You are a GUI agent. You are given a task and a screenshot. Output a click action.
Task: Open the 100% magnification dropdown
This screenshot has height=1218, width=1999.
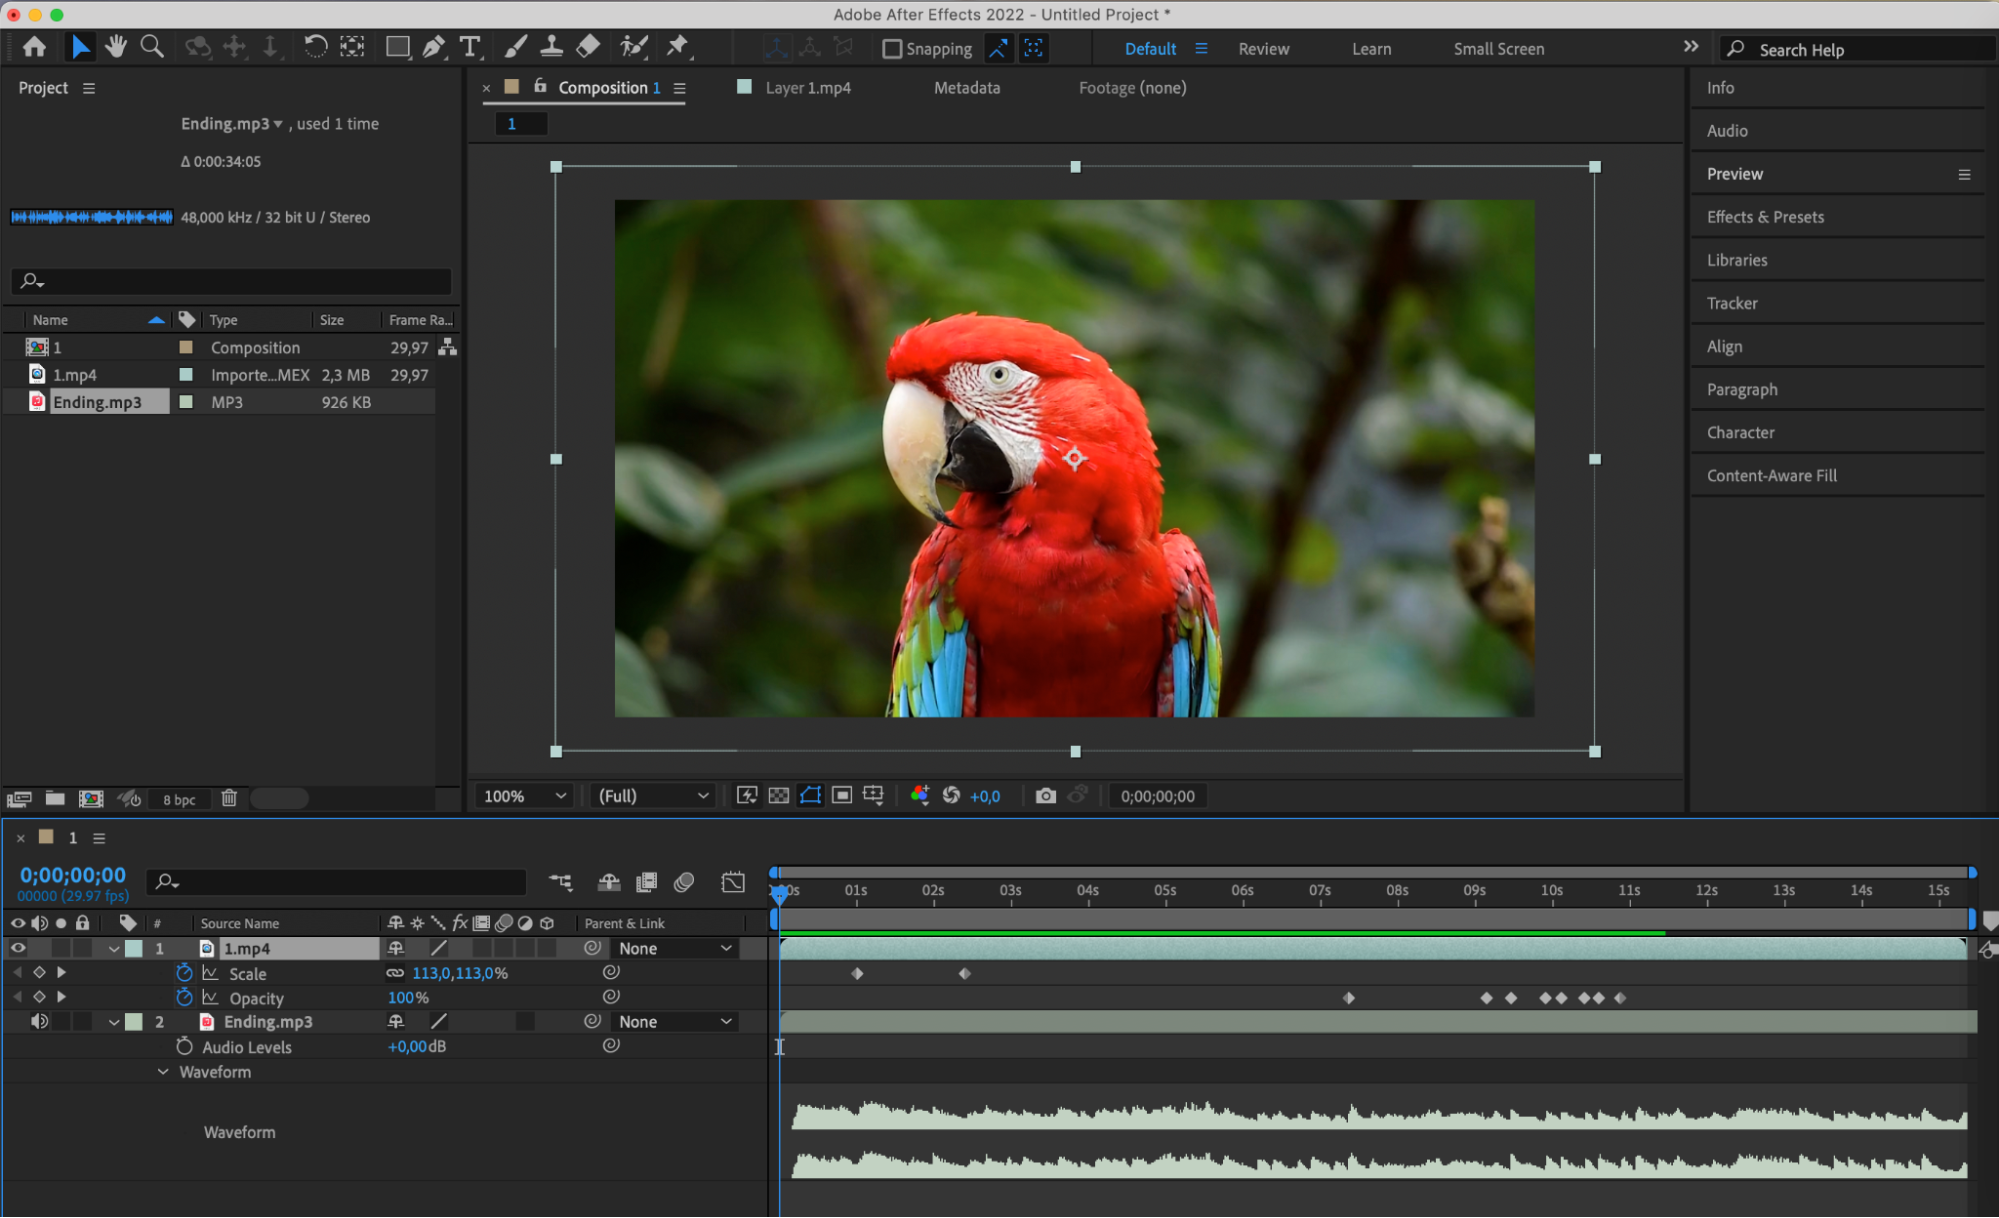click(x=525, y=796)
